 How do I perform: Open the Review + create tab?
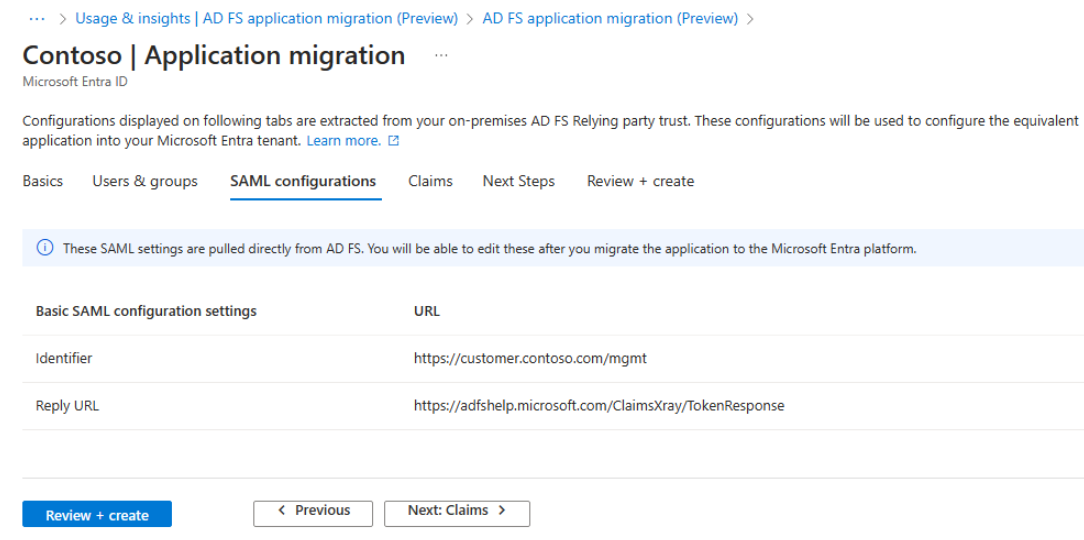click(640, 181)
